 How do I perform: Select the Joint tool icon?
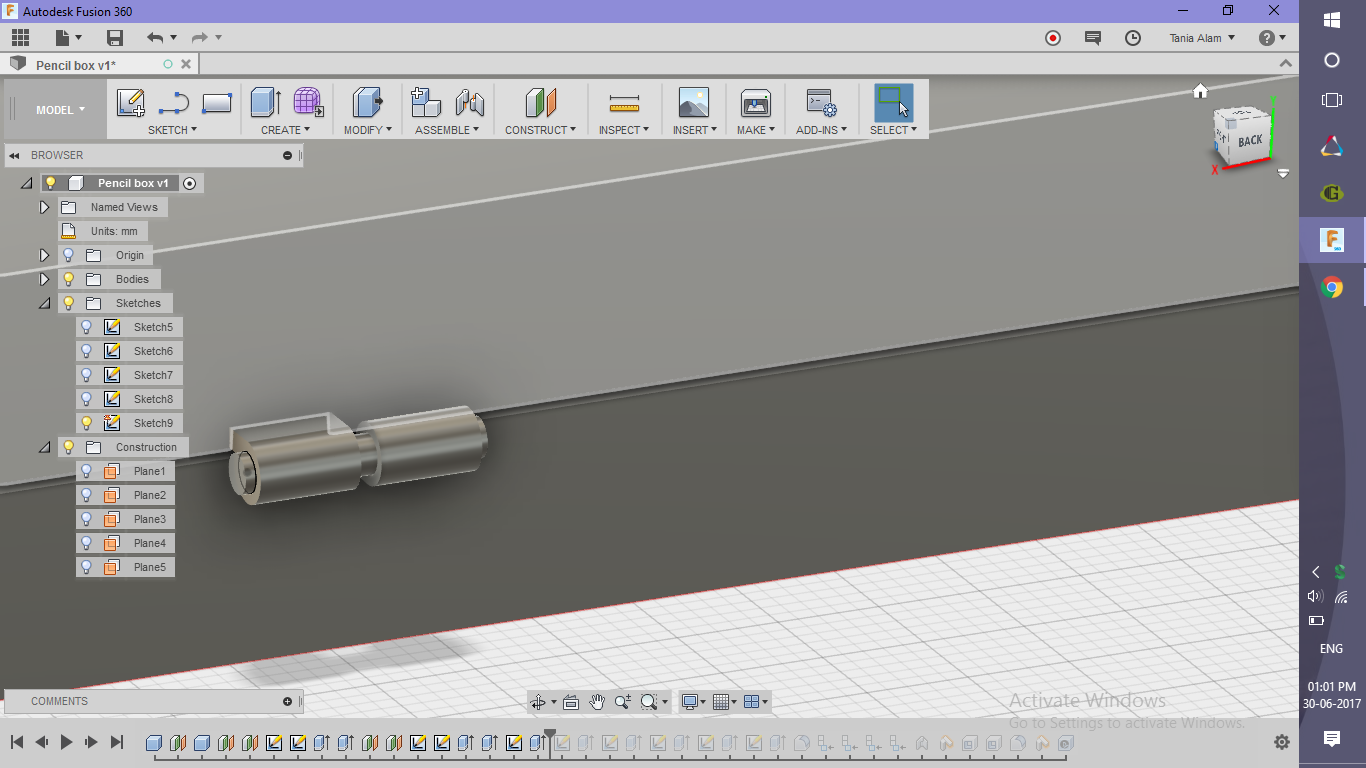click(469, 103)
